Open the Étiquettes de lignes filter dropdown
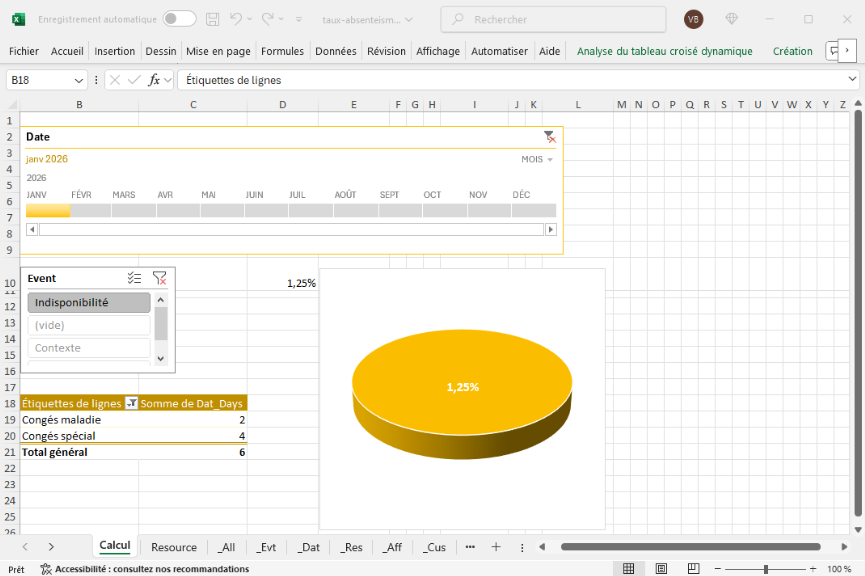 pos(130,403)
